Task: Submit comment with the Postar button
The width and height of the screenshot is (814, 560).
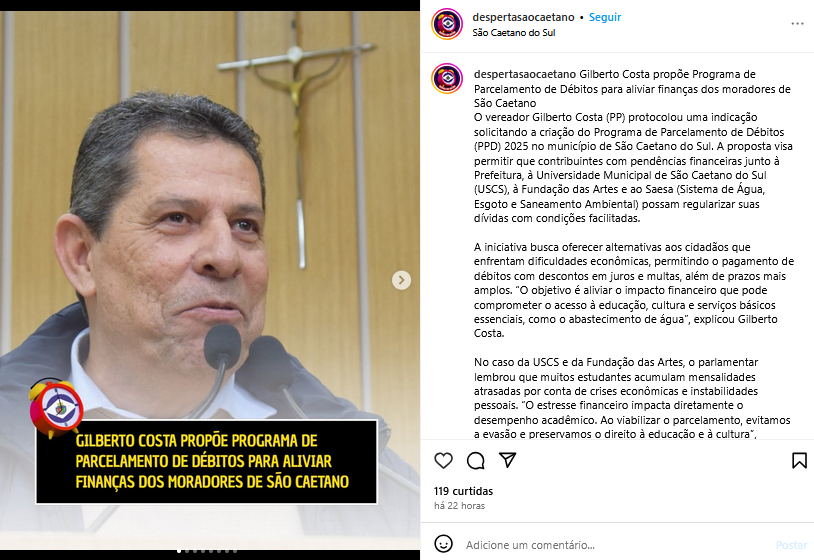Action: click(791, 545)
